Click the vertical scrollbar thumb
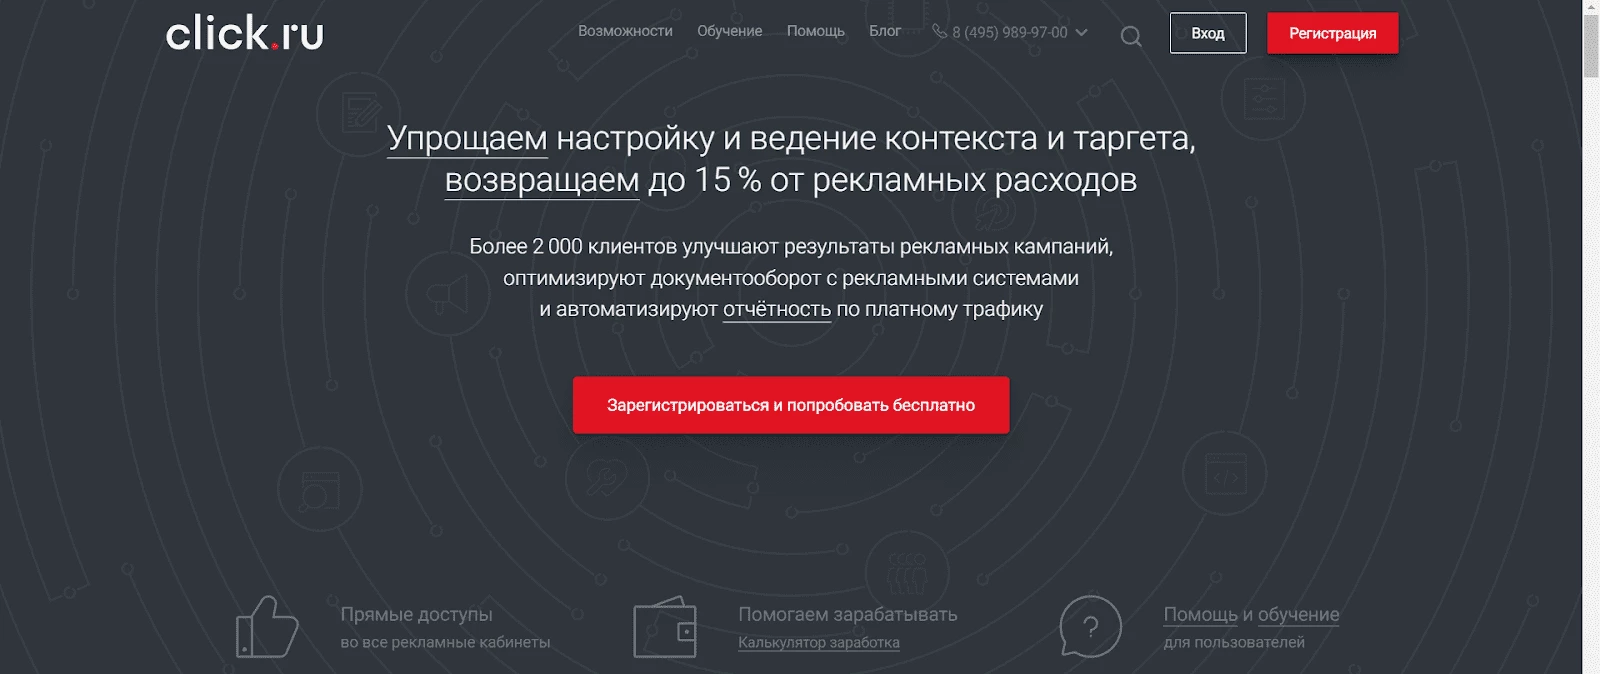 pyautogui.click(x=1591, y=46)
